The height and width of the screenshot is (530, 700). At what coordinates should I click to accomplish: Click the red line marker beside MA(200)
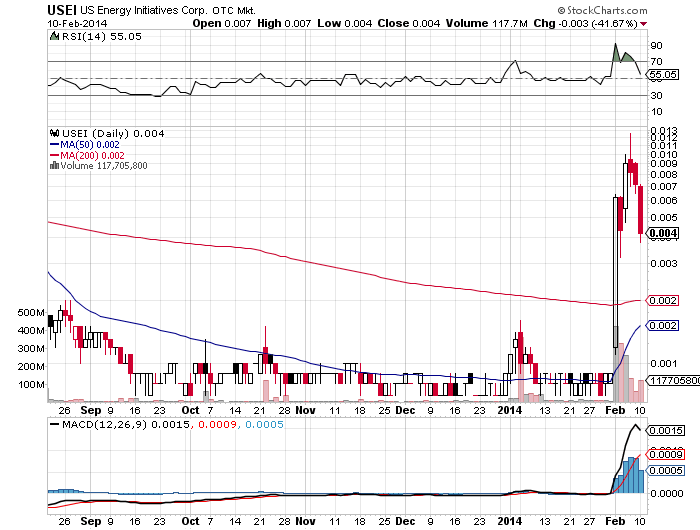point(54,155)
